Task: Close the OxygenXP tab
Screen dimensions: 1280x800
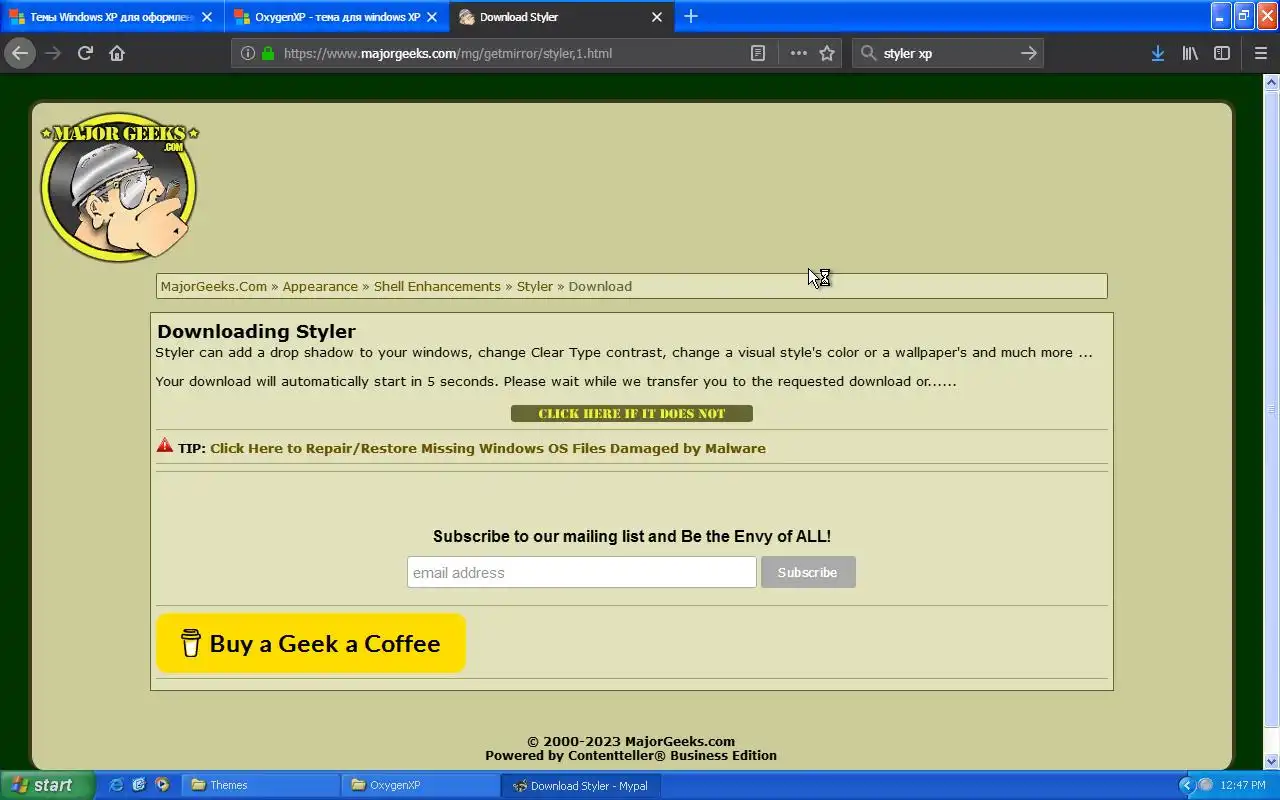Action: pos(432,17)
